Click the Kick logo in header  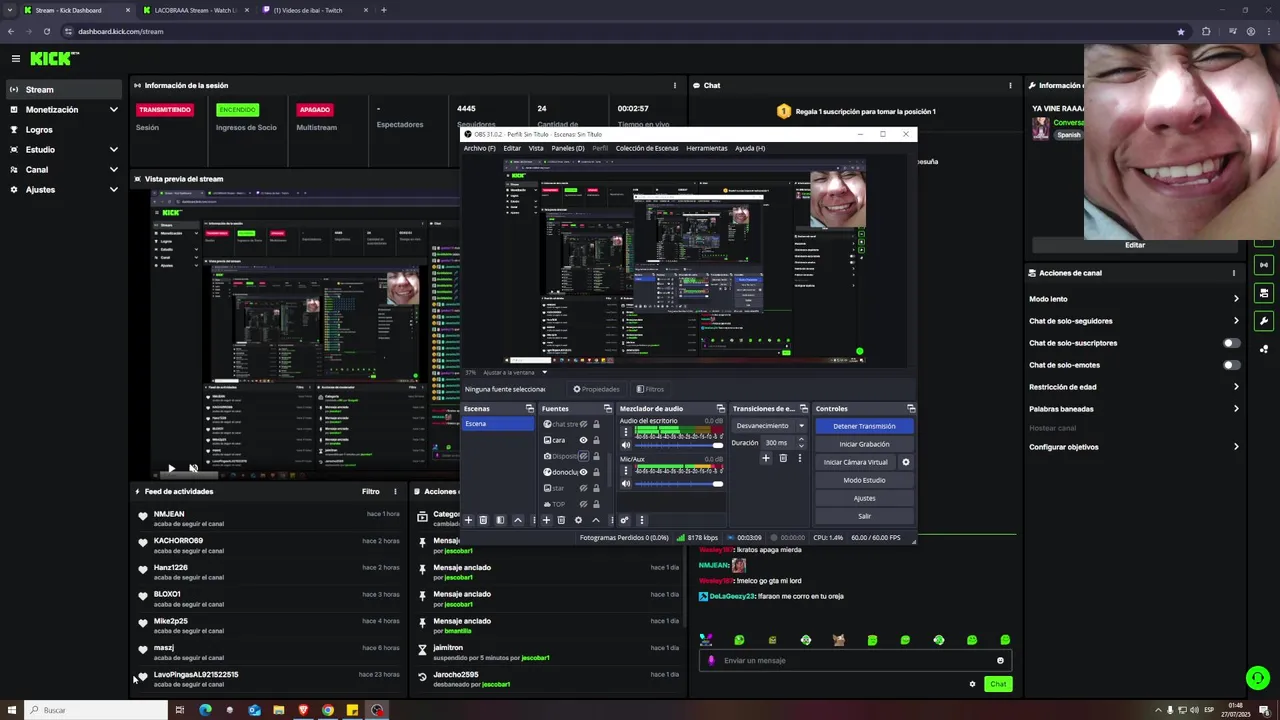(x=54, y=59)
